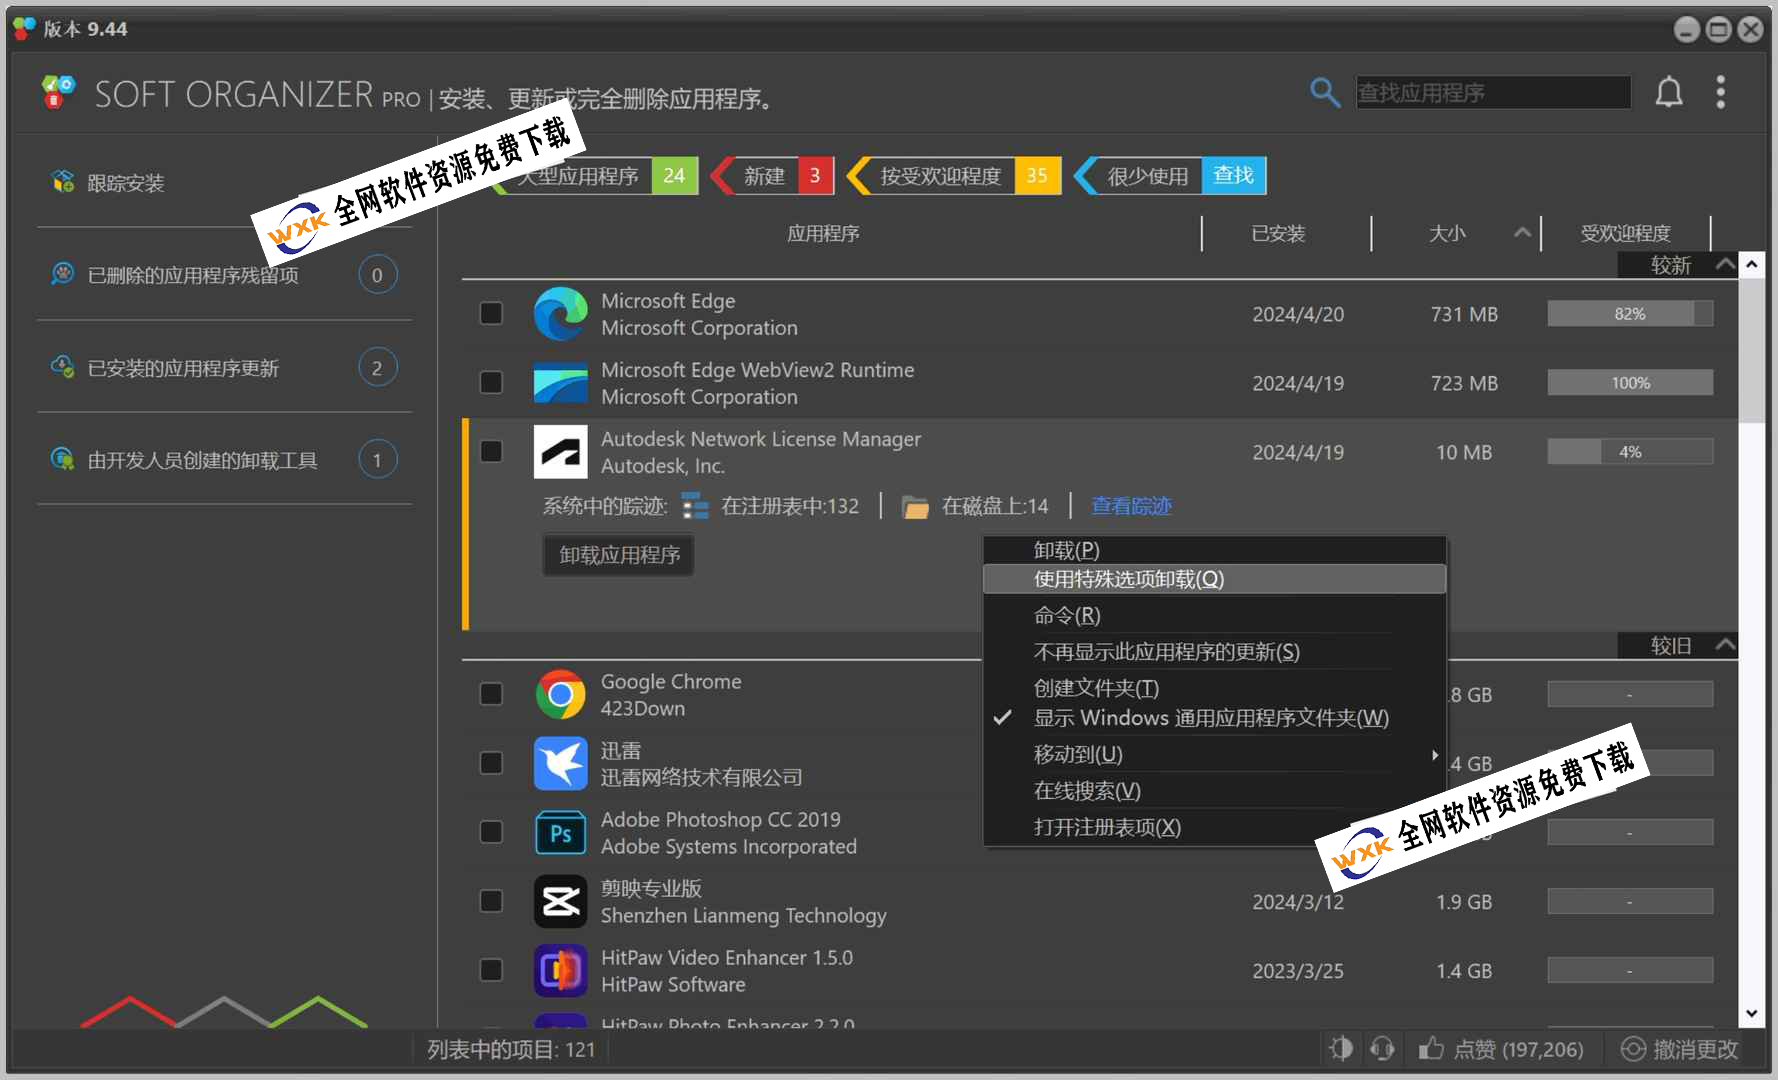Click the tracked installation sidebar icon
This screenshot has height=1080, width=1778.
click(63, 182)
